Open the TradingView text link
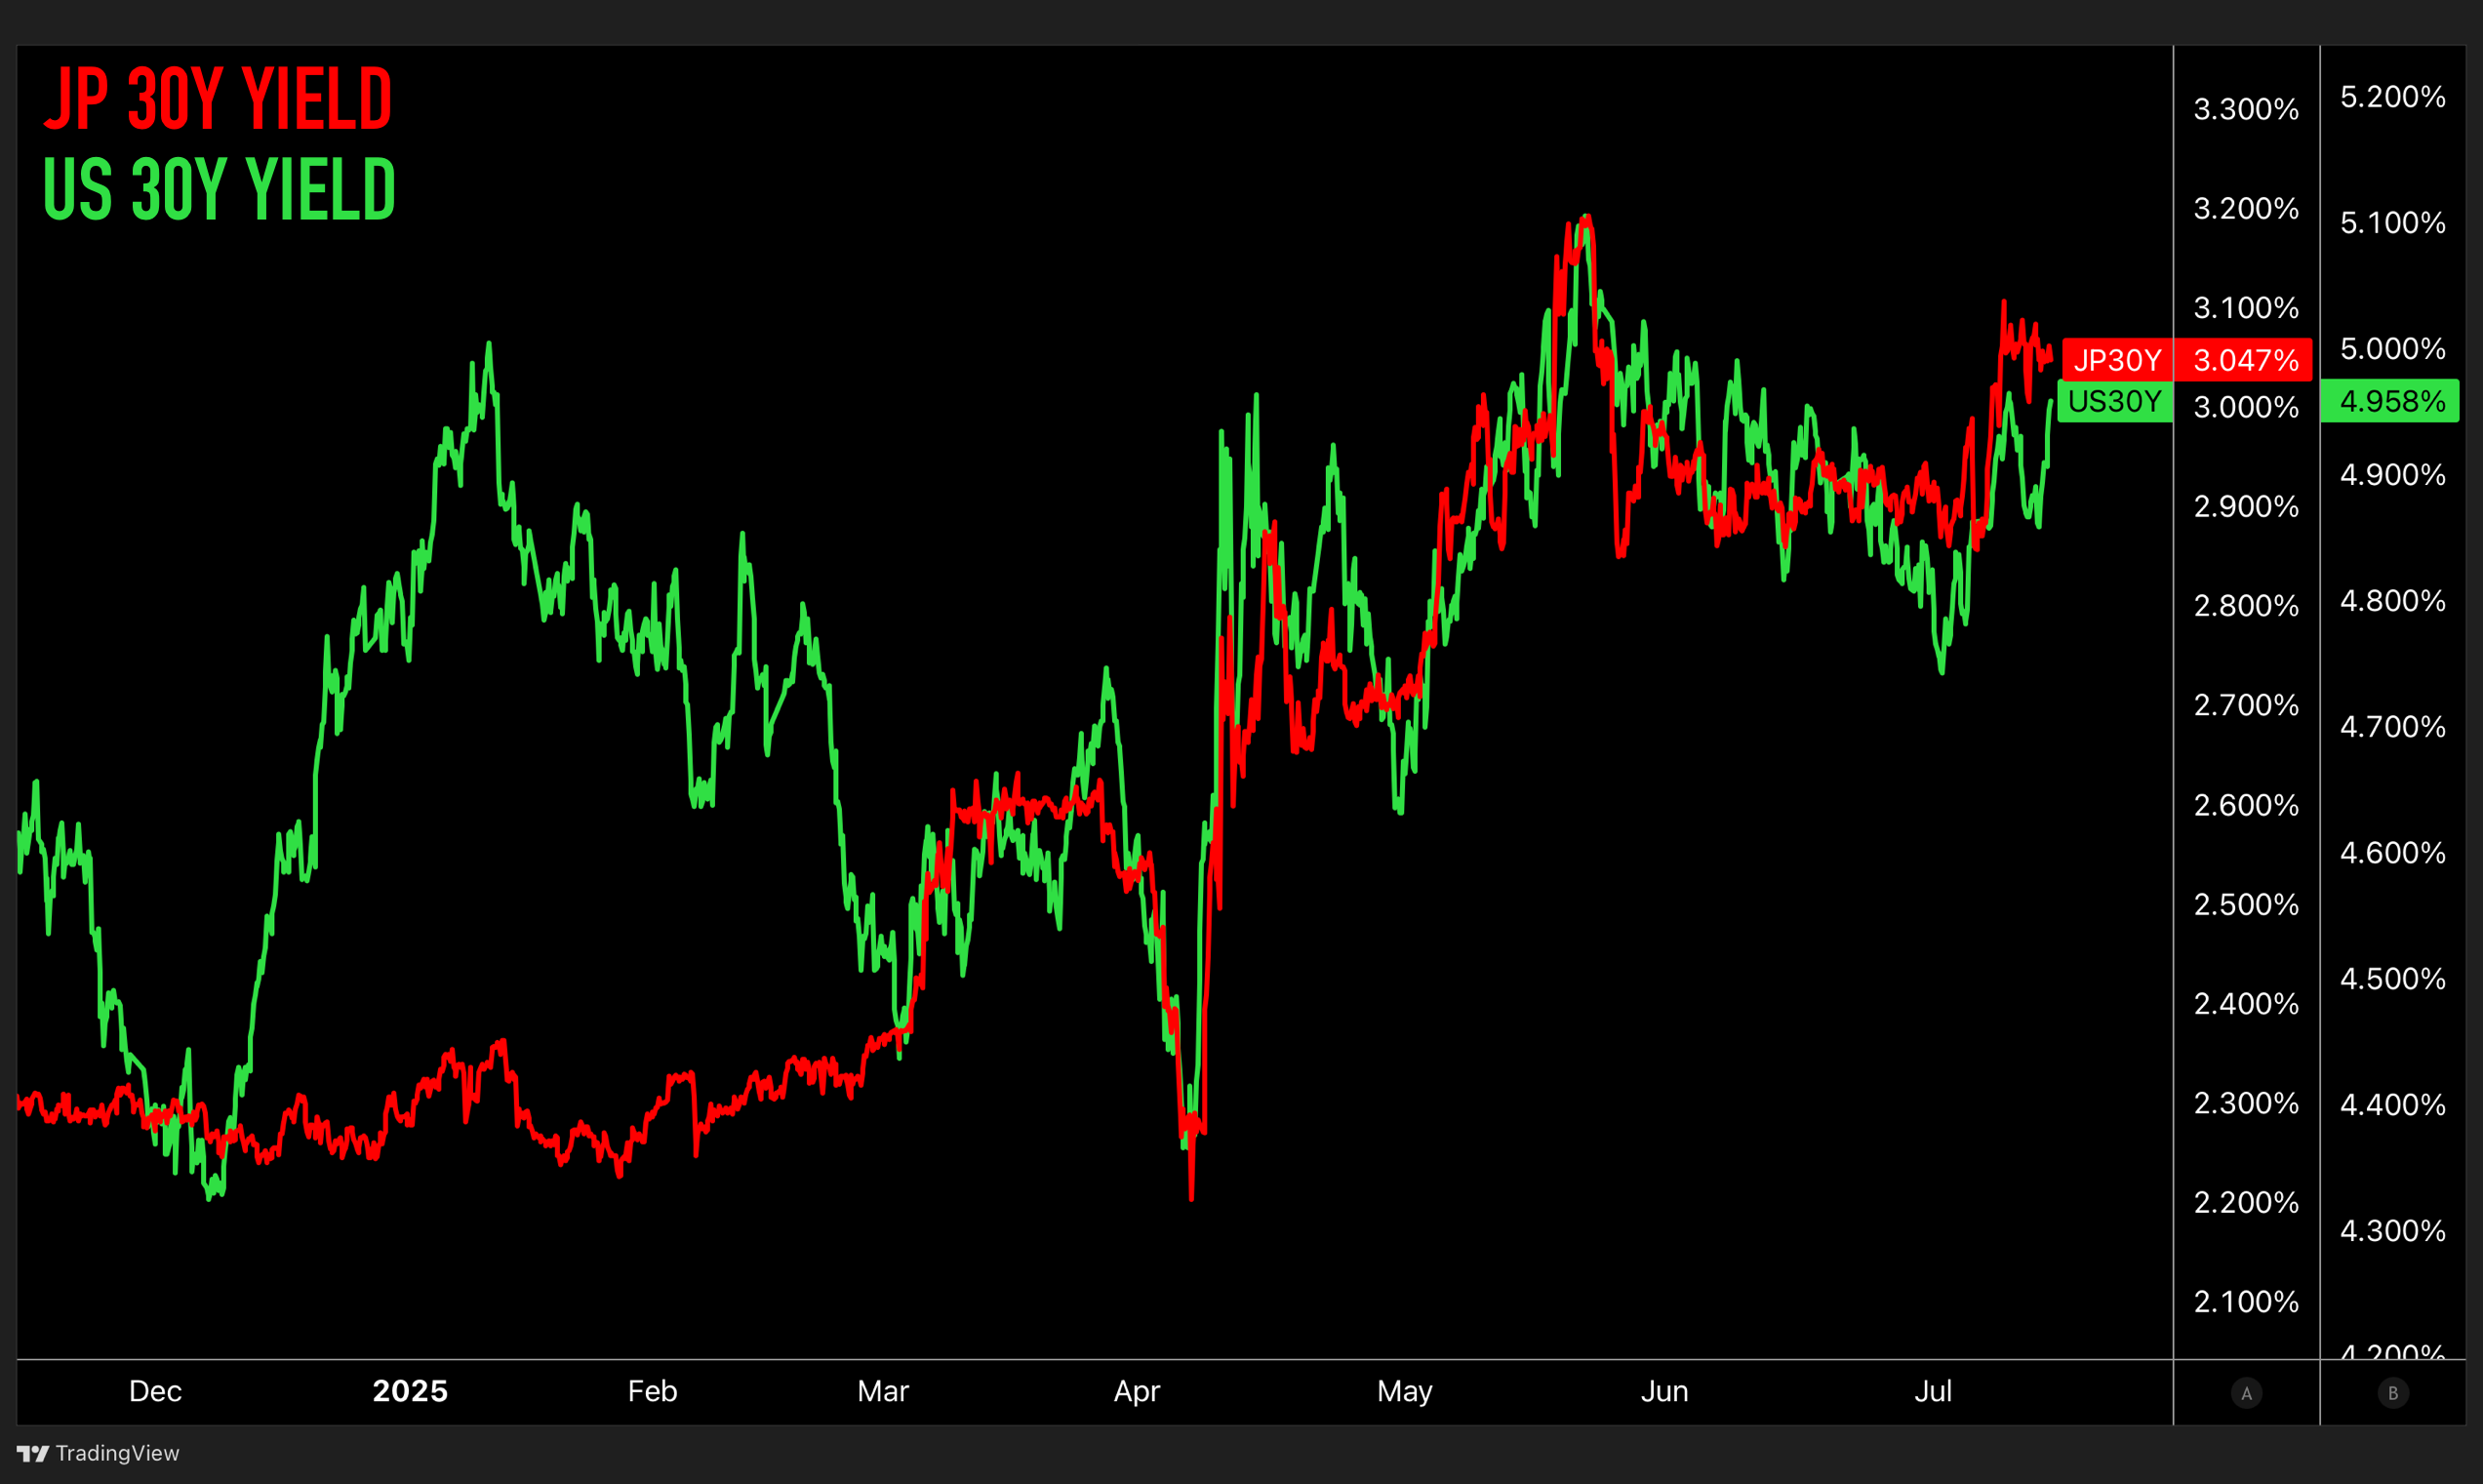2483x1484 pixels. (117, 1453)
